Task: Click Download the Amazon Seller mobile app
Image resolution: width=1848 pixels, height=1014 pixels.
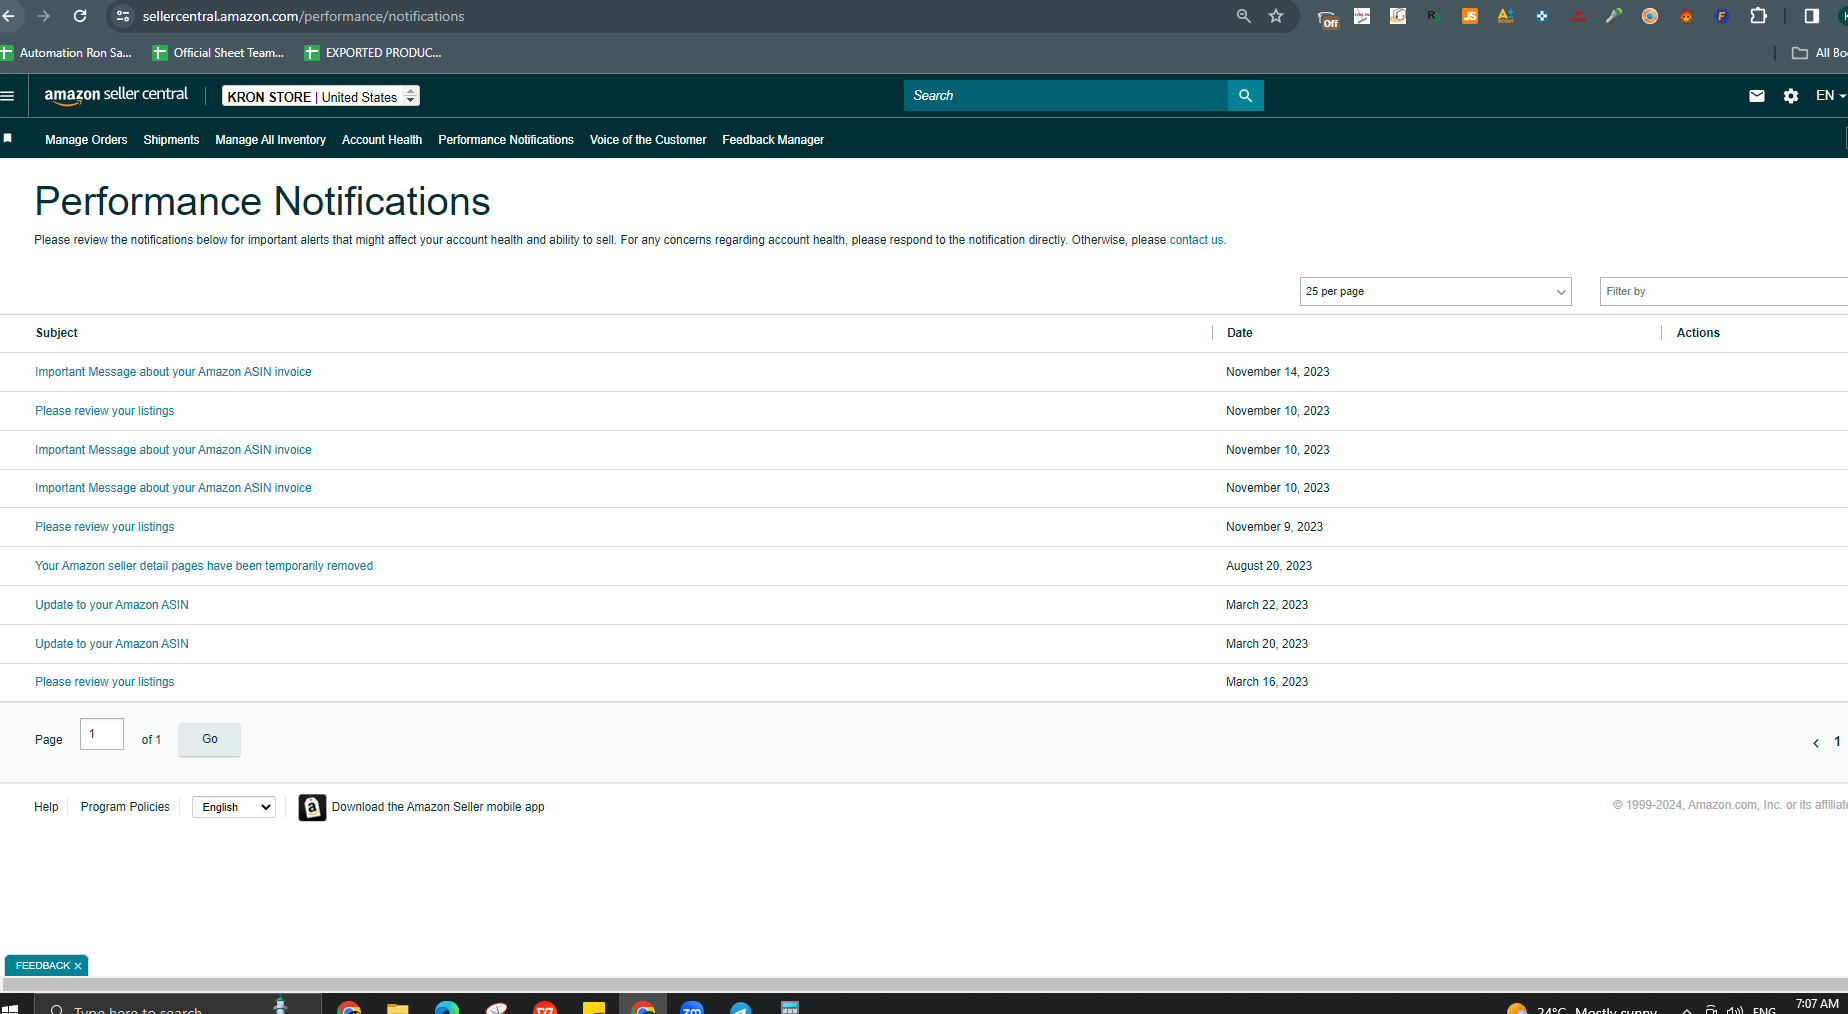Action: tap(438, 807)
